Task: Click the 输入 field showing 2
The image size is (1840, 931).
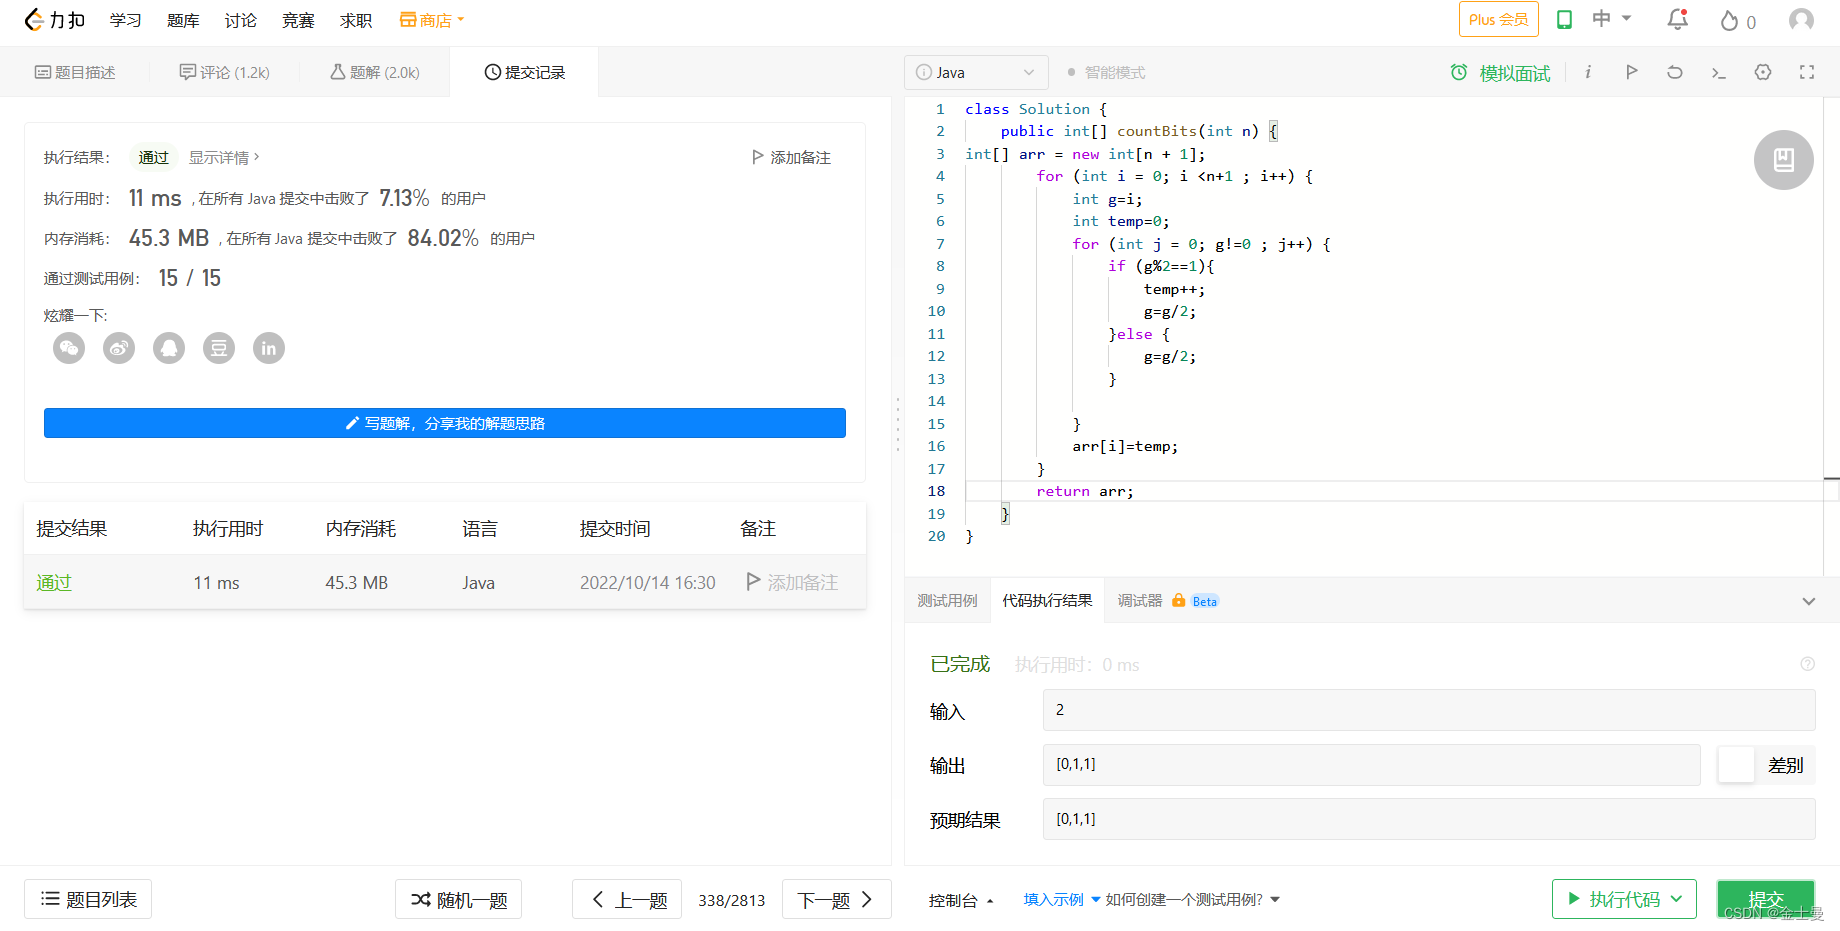Action: pyautogui.click(x=1429, y=710)
